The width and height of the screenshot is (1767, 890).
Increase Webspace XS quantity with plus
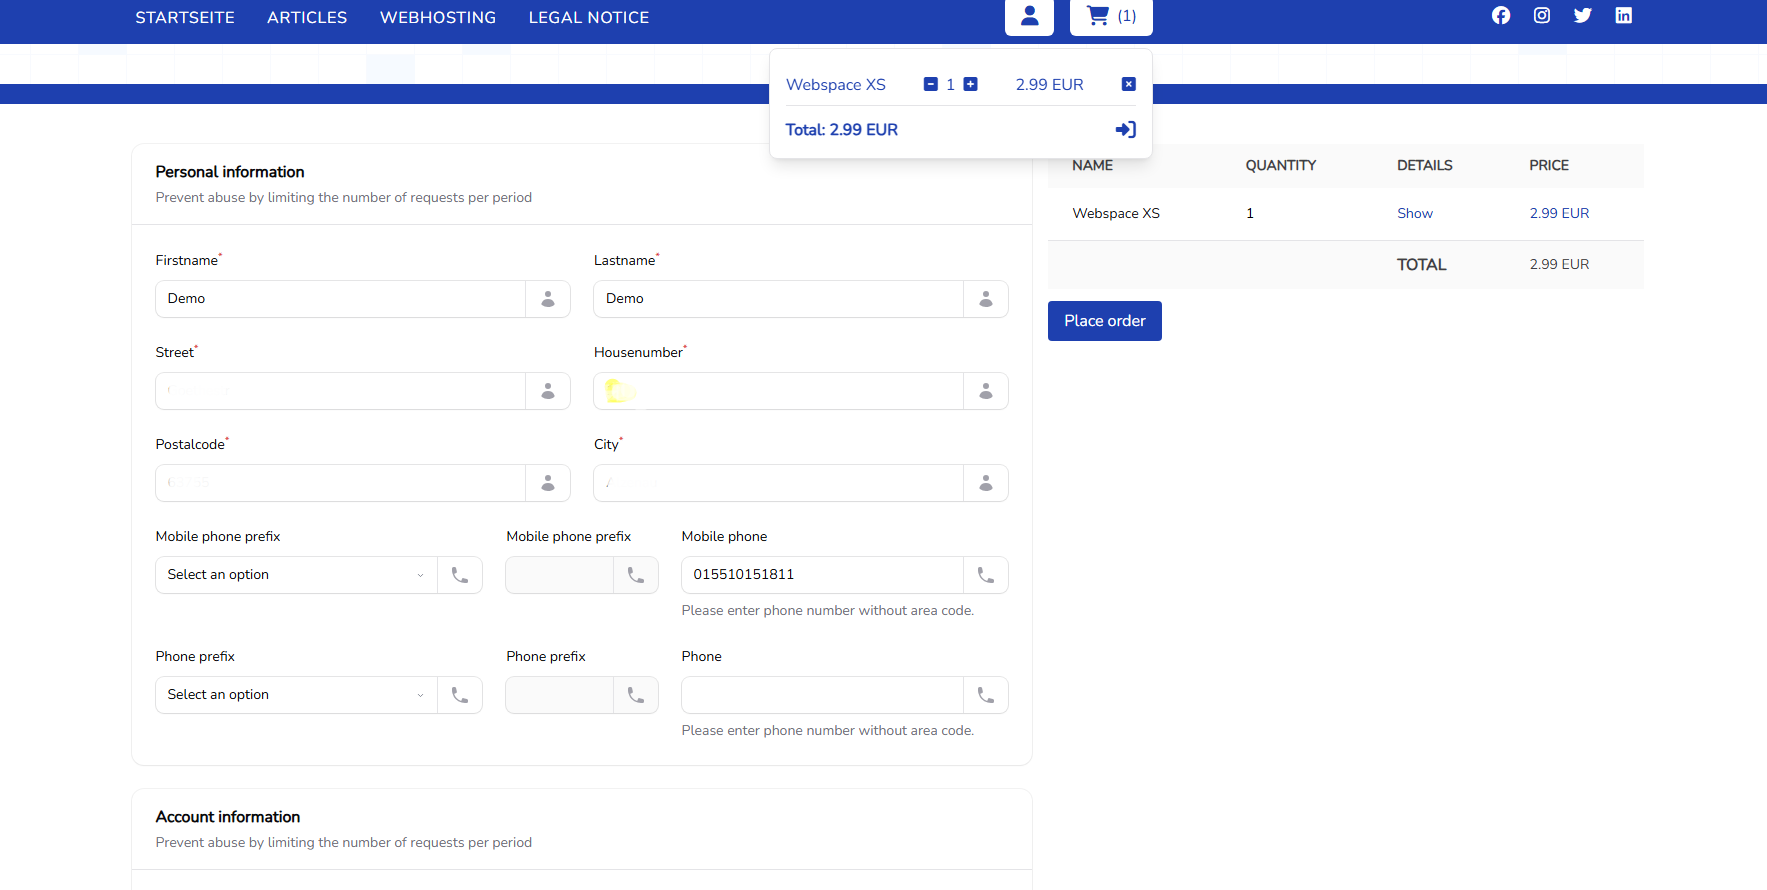point(970,84)
